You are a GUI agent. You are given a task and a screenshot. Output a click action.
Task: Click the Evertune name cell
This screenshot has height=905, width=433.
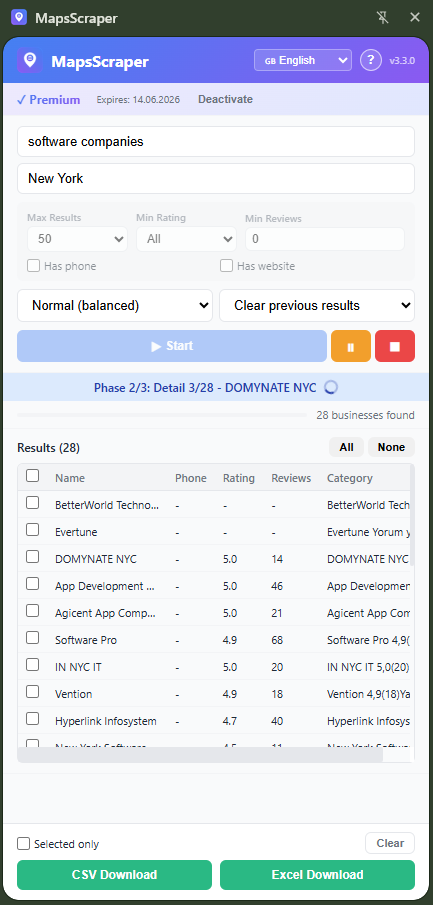click(76, 532)
